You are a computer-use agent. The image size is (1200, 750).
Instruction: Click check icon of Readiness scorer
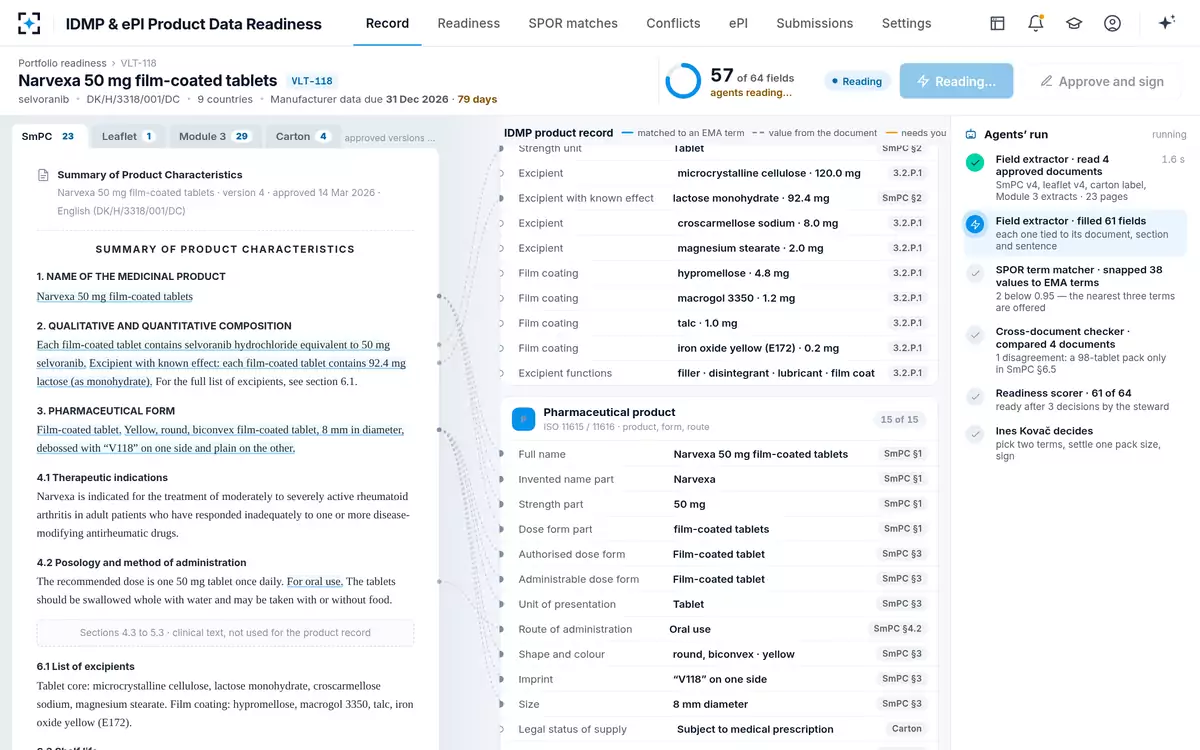975,397
